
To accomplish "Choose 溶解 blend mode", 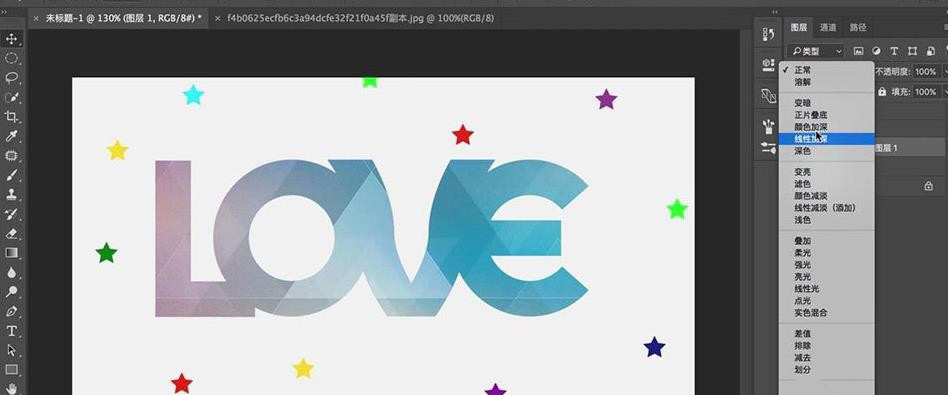I will coord(826,82).
